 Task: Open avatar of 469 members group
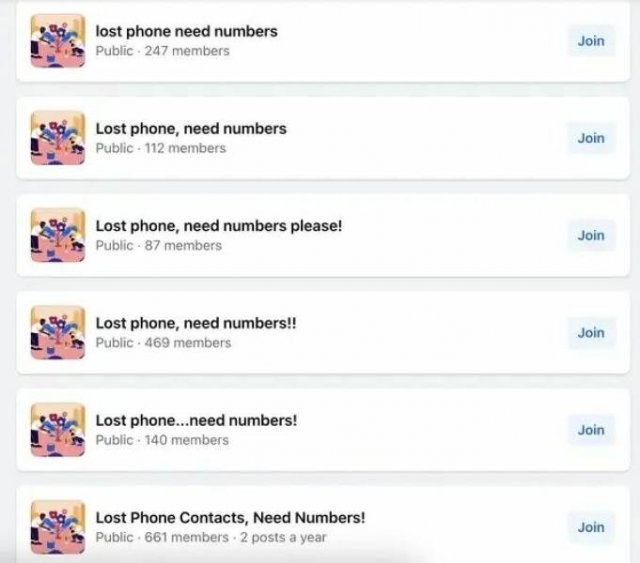tap(58, 332)
